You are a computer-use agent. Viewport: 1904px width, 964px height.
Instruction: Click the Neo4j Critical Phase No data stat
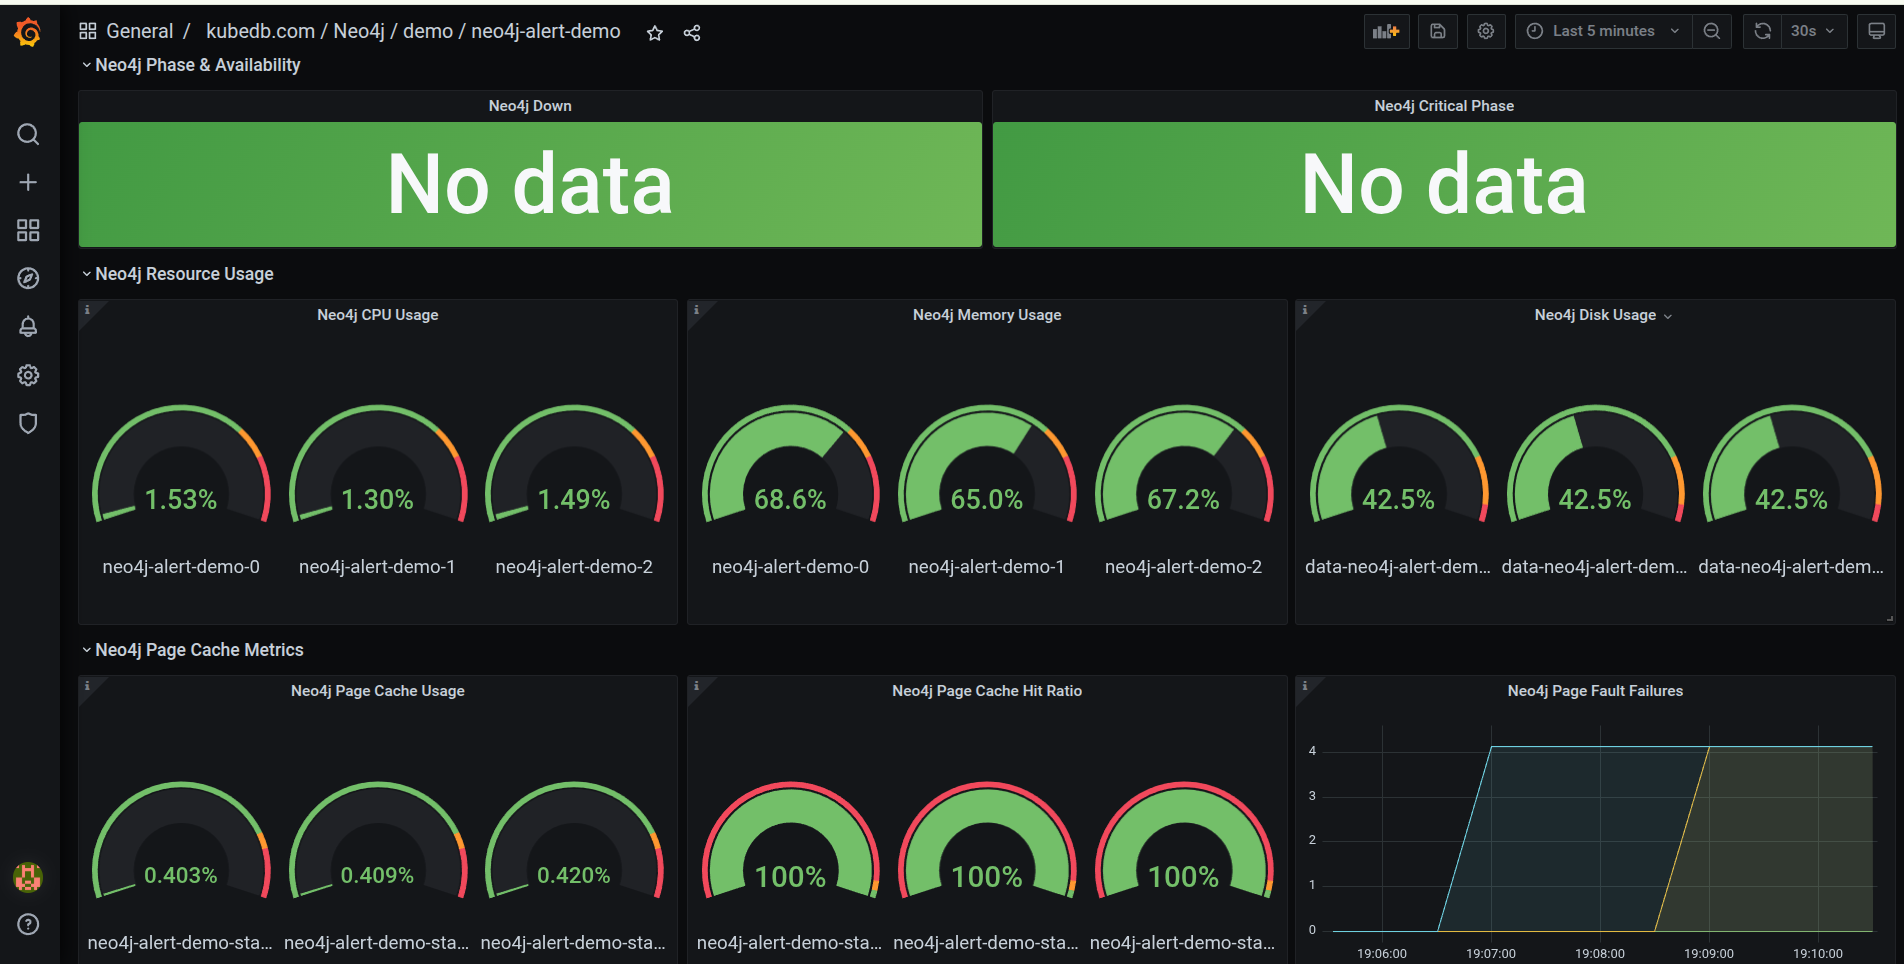coord(1444,184)
